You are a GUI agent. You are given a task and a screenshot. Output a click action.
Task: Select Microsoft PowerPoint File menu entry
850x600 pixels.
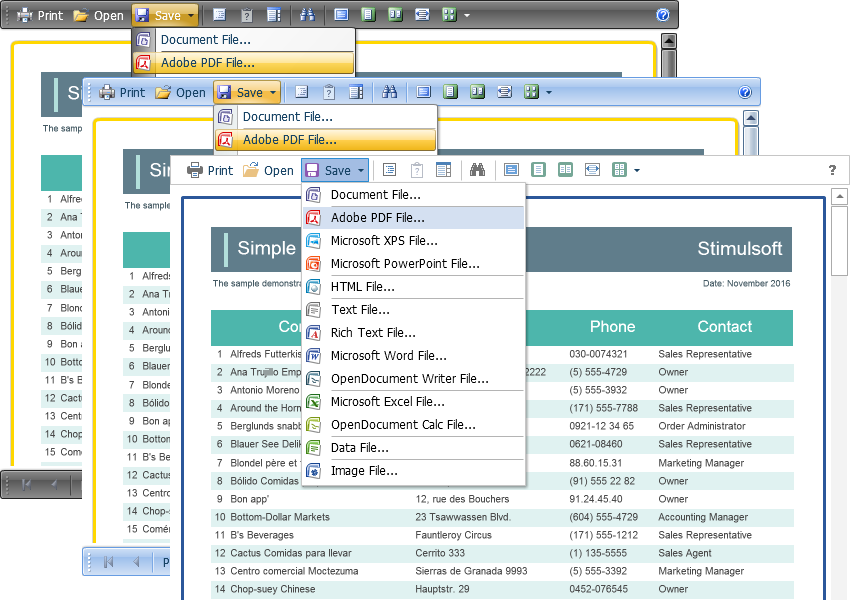[405, 264]
